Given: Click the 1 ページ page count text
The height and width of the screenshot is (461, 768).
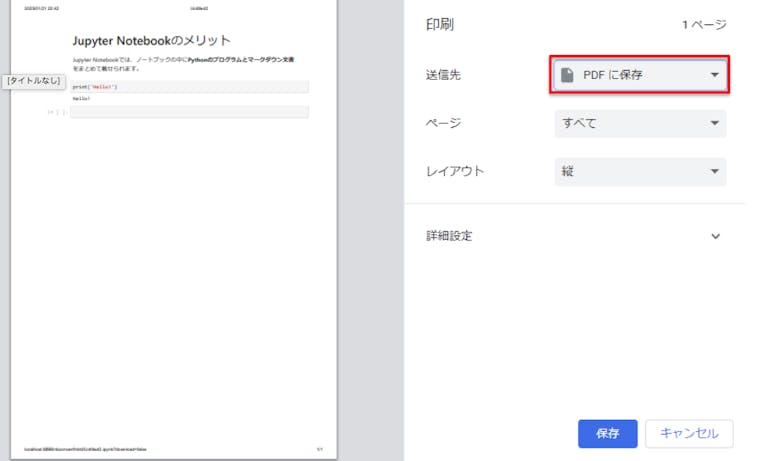Looking at the screenshot, I should [x=704, y=24].
